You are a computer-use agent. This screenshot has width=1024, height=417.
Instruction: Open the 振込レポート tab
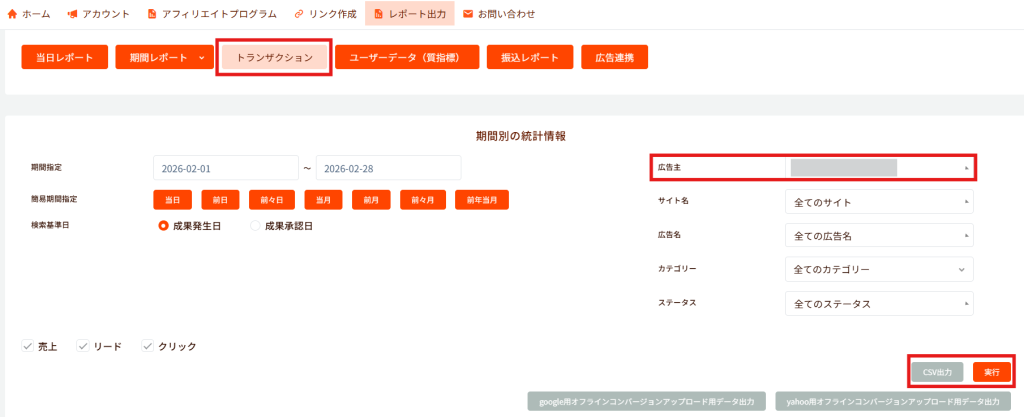coord(529,58)
